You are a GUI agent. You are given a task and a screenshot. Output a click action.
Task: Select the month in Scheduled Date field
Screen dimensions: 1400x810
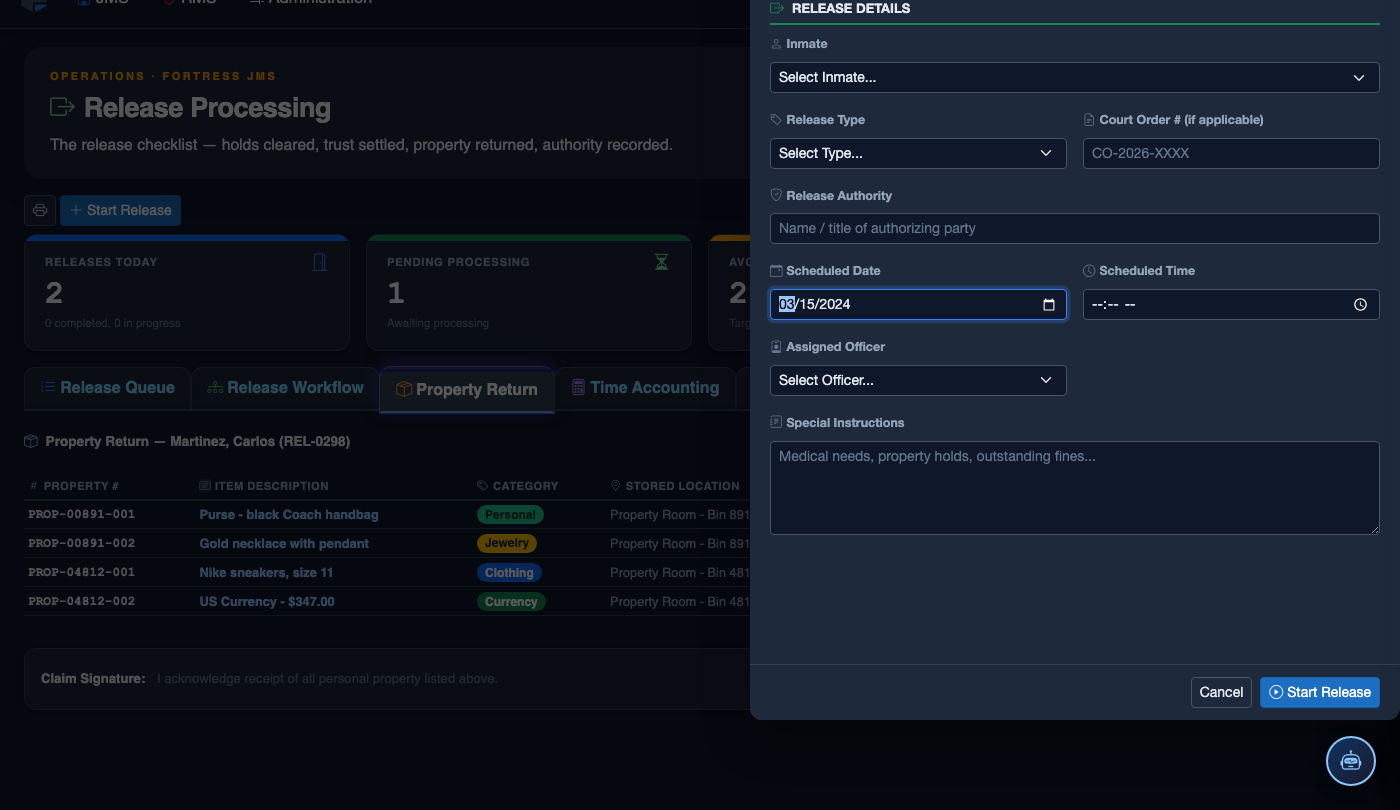click(787, 304)
